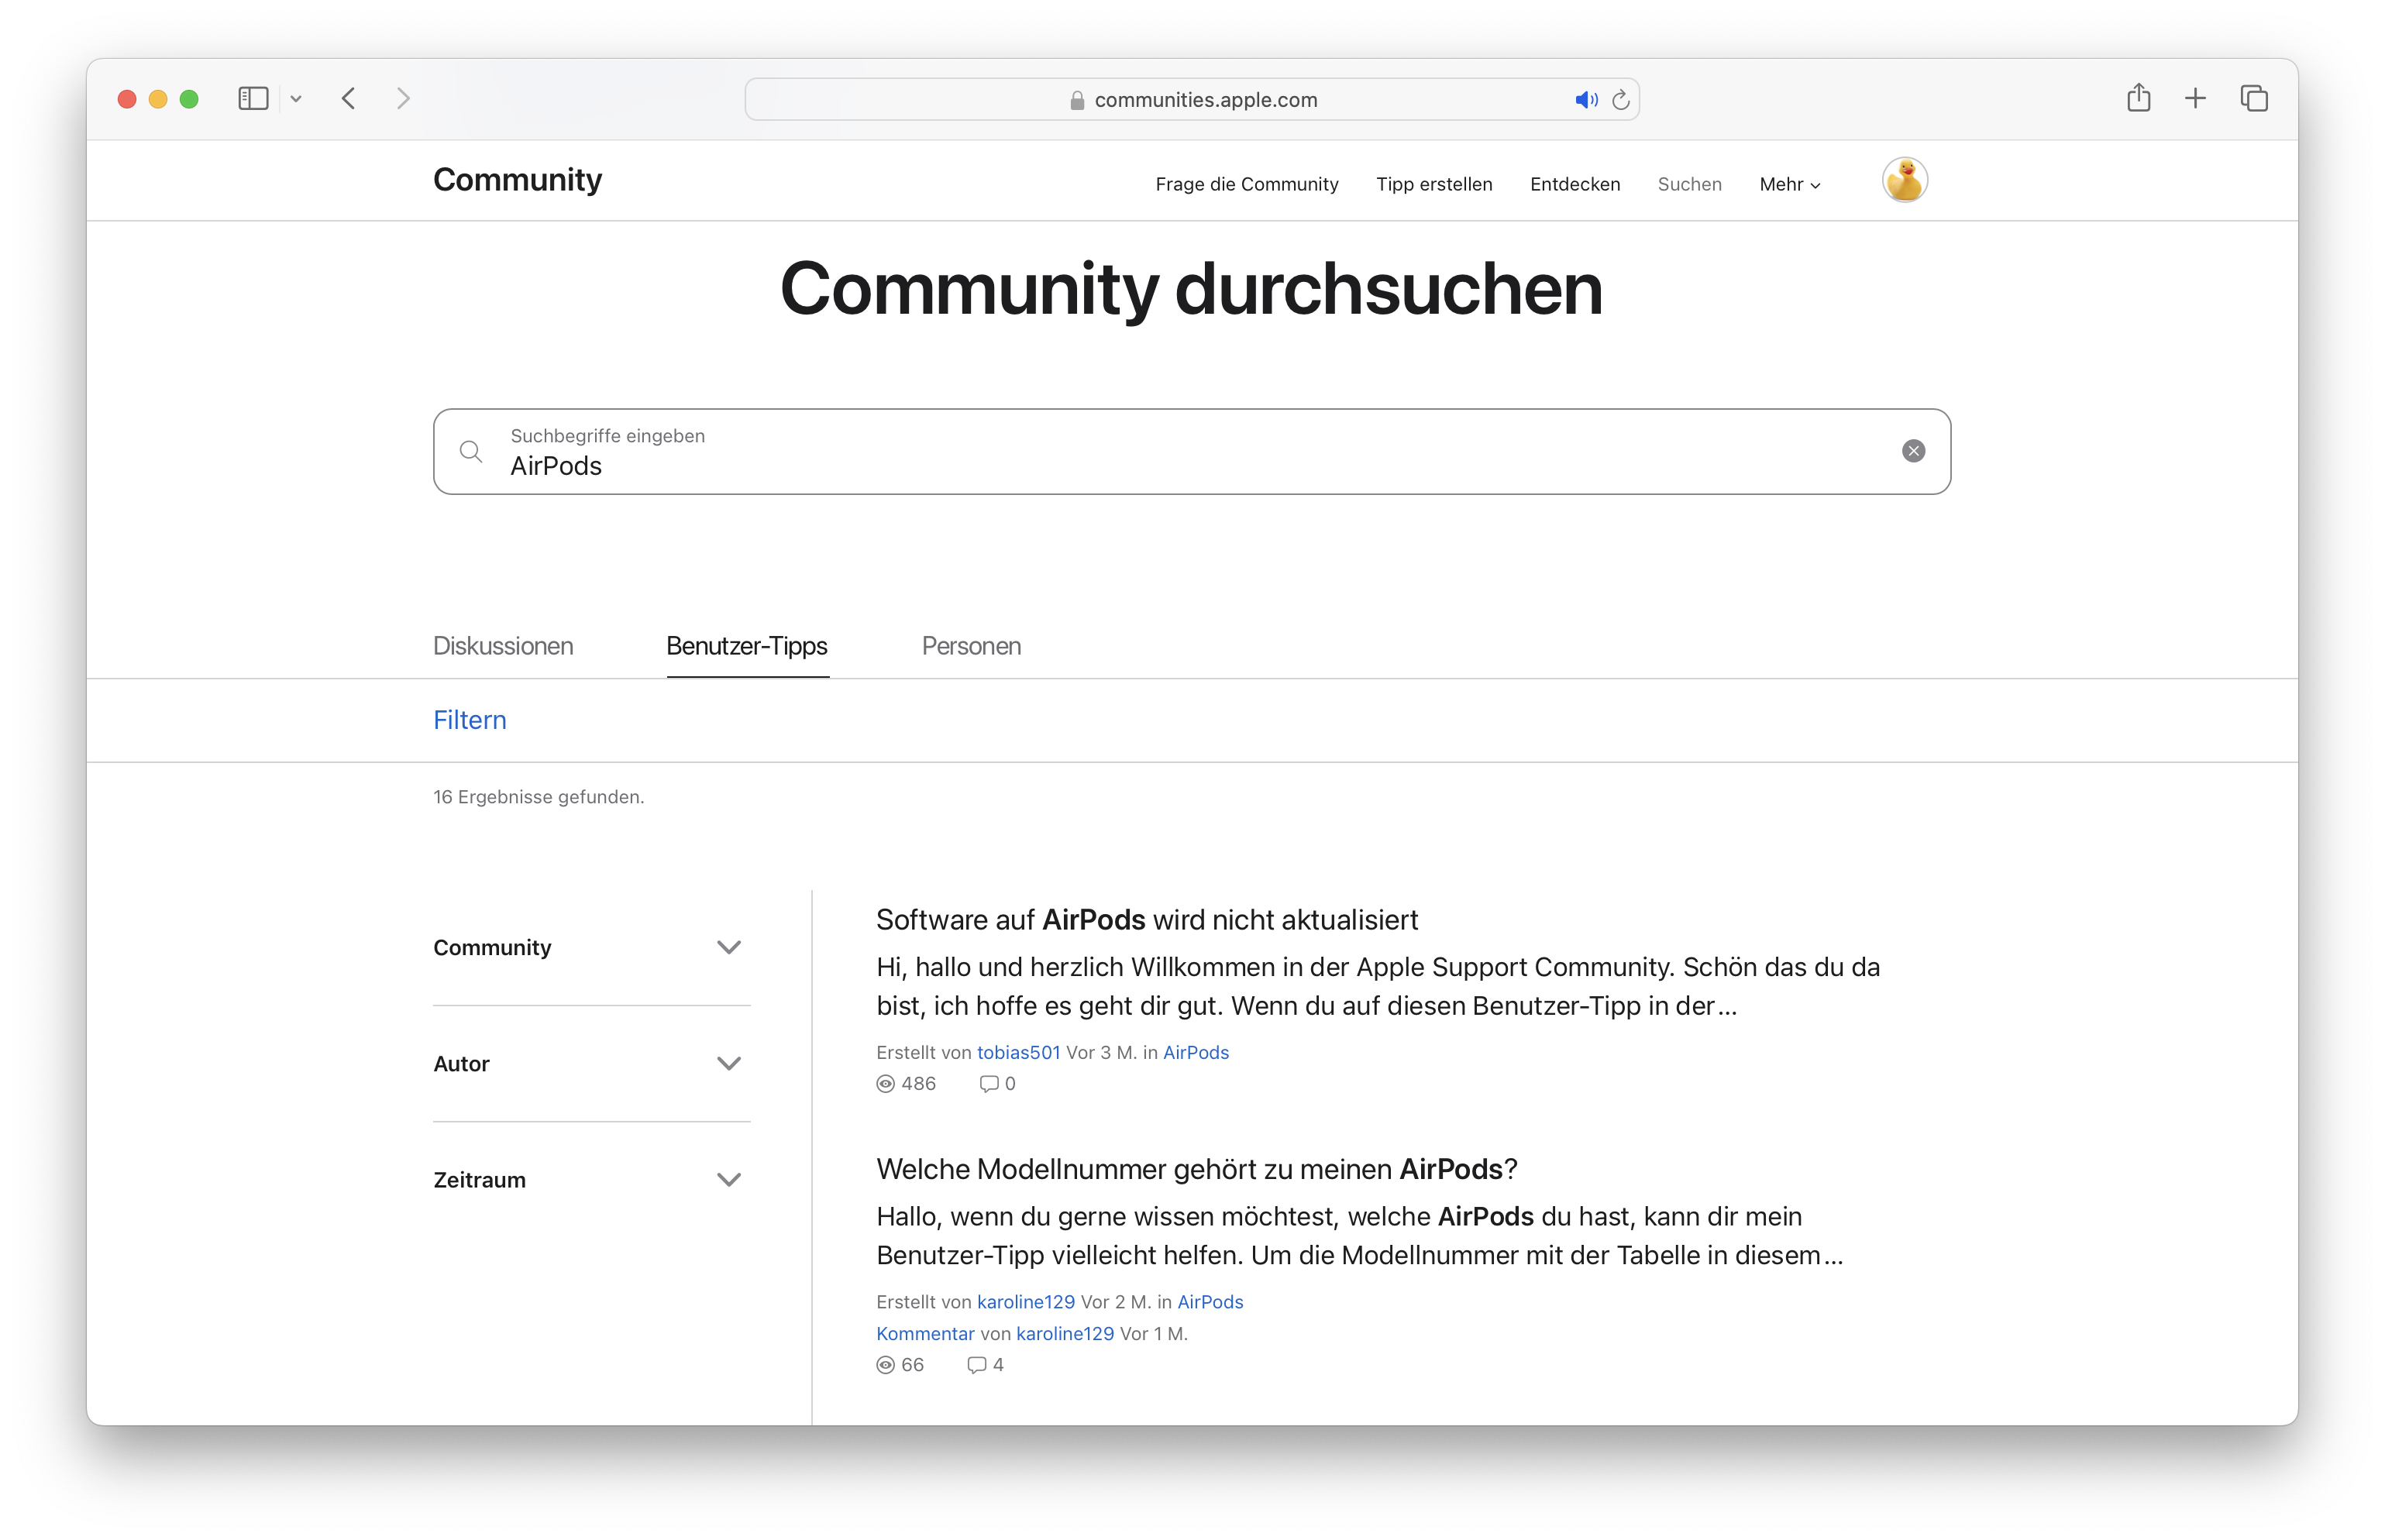Viewport: 2385px width, 1540px height.
Task: Expand the Zeitraum filter section
Action: click(x=729, y=1179)
